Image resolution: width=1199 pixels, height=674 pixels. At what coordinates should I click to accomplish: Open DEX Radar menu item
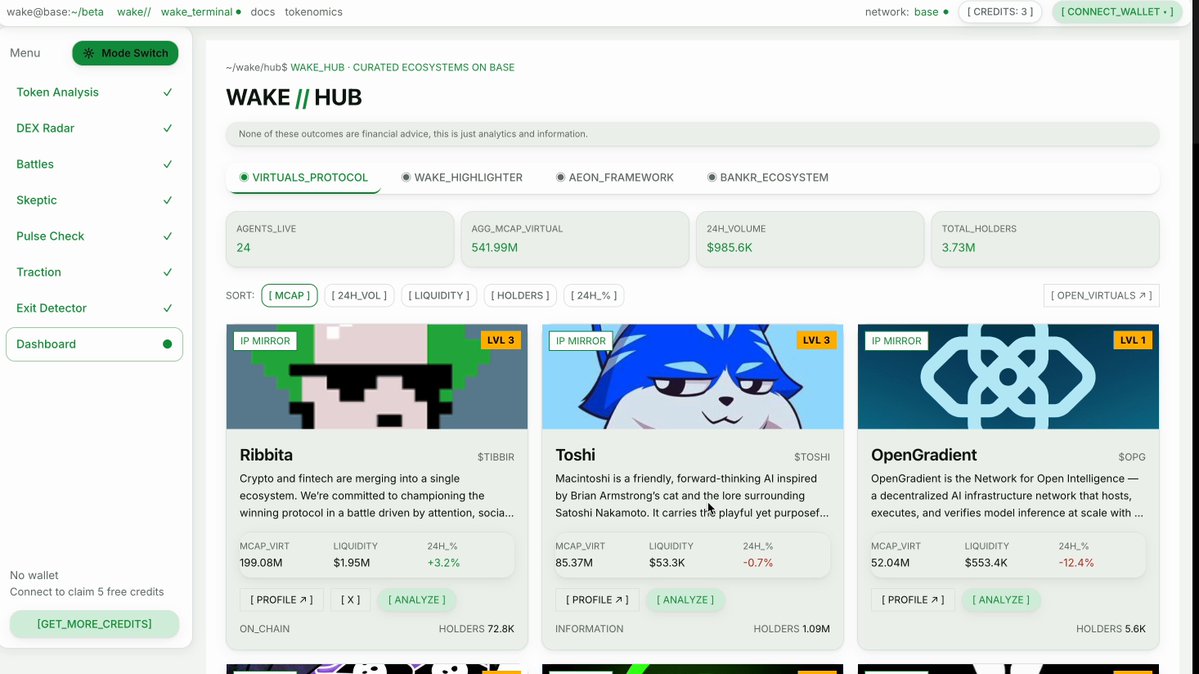94,128
